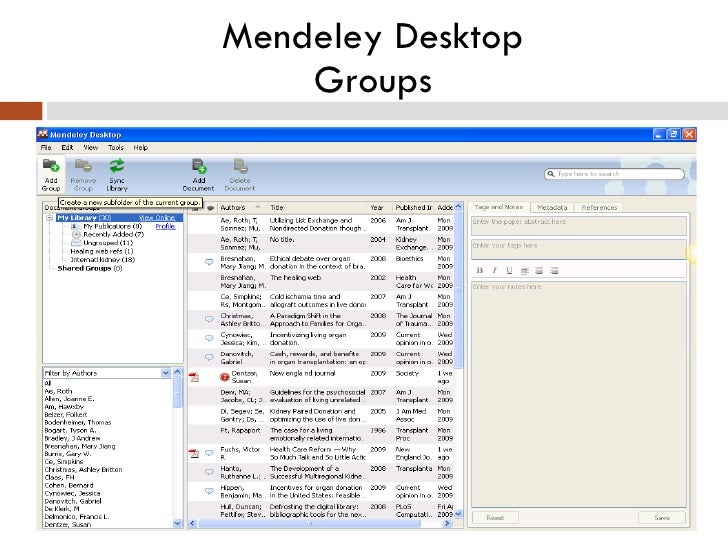Click the magnifier icon in search box
The image size is (728, 546).
(551, 174)
